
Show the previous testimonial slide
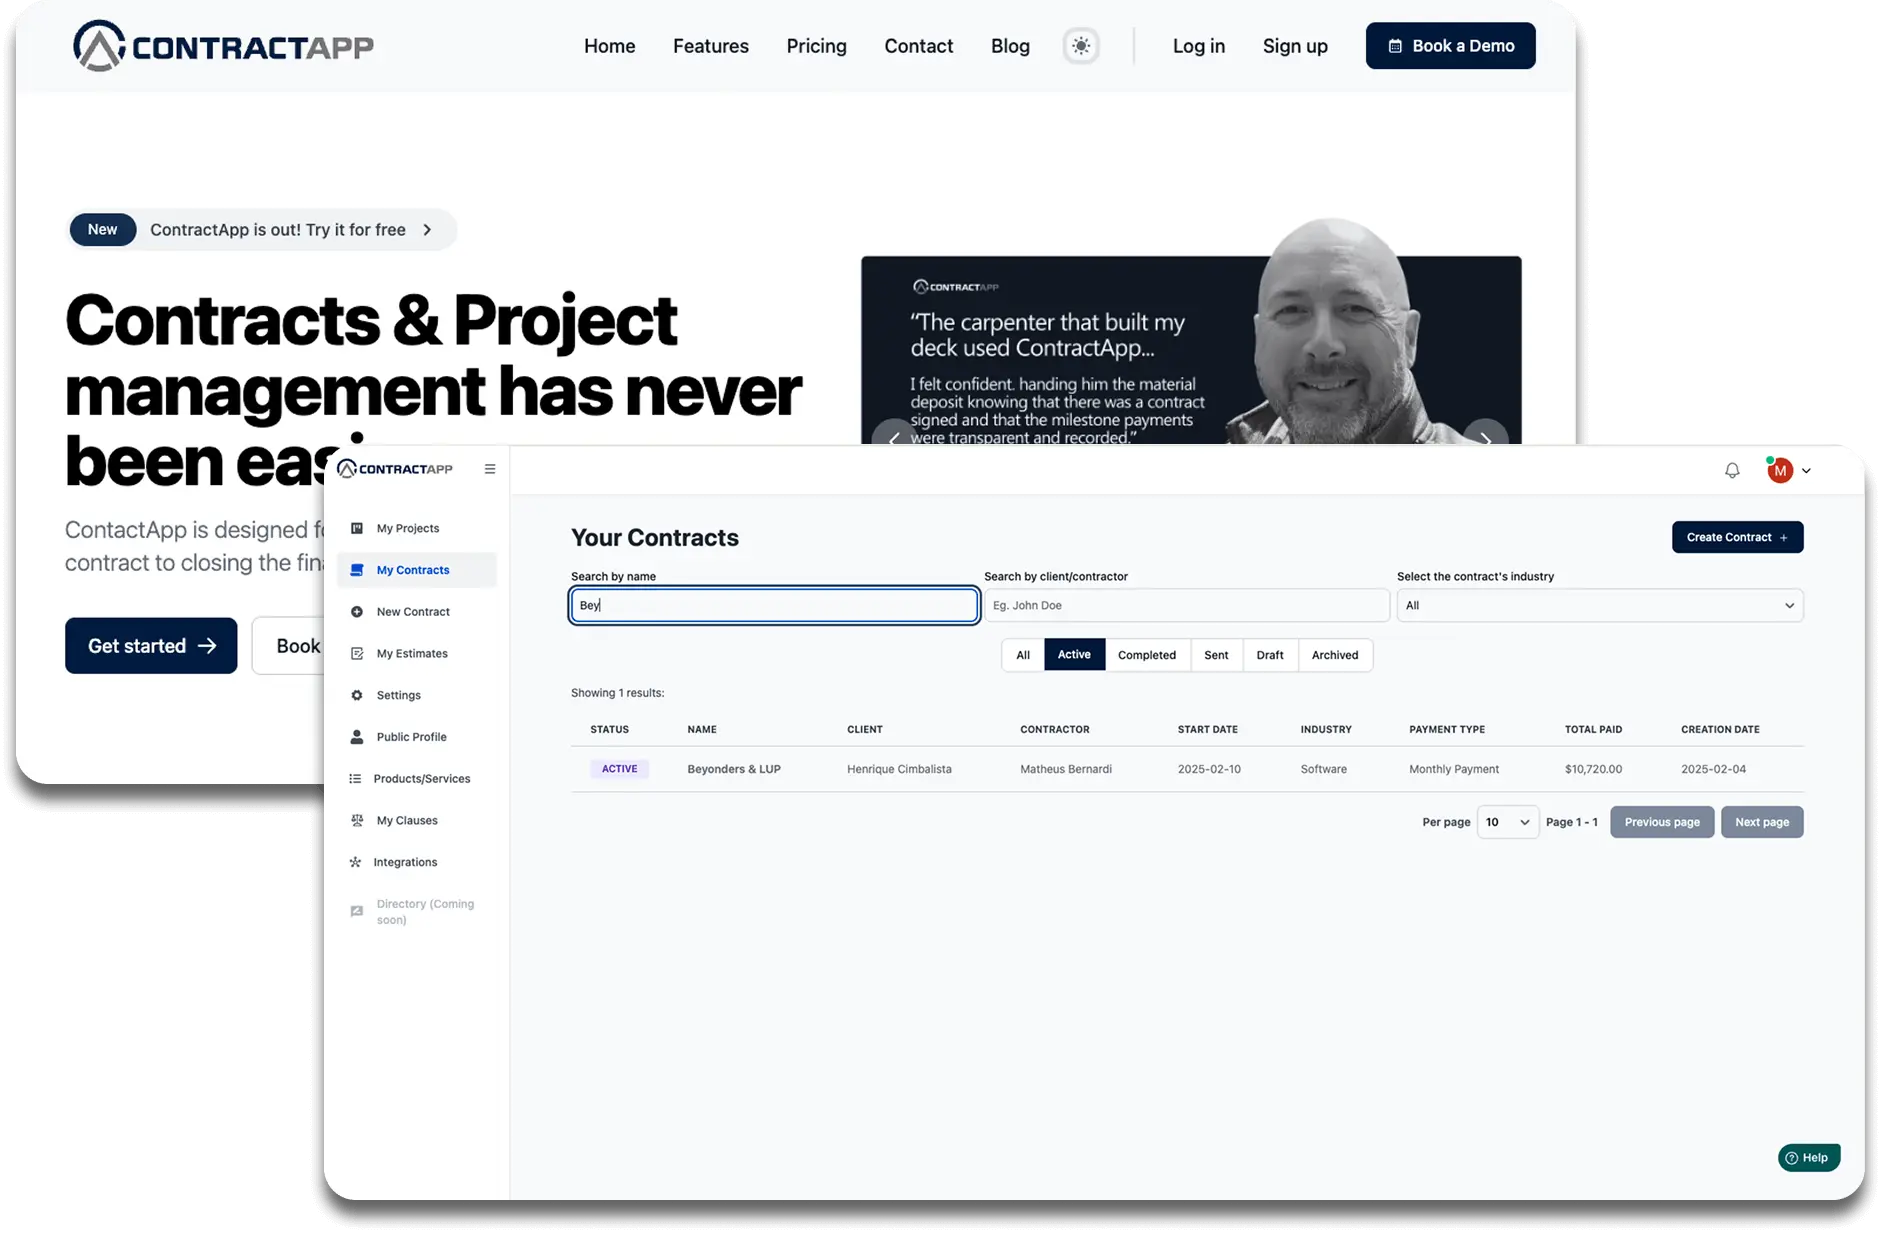pyautogui.click(x=893, y=437)
